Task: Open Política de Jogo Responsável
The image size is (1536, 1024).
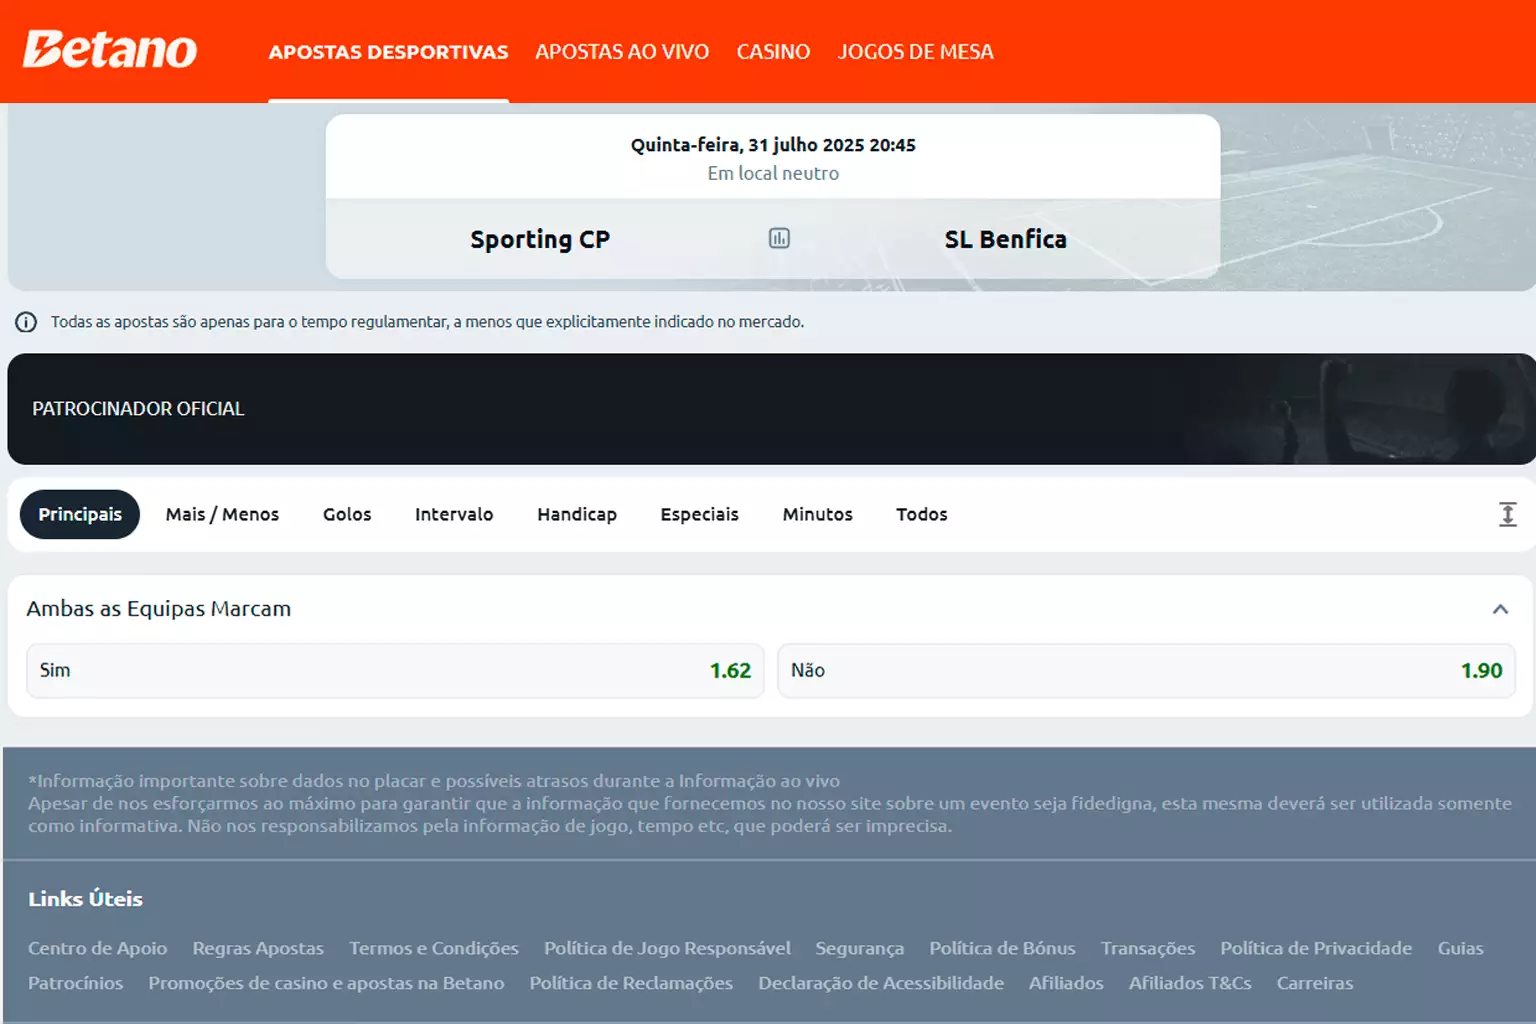Action: tap(667, 948)
